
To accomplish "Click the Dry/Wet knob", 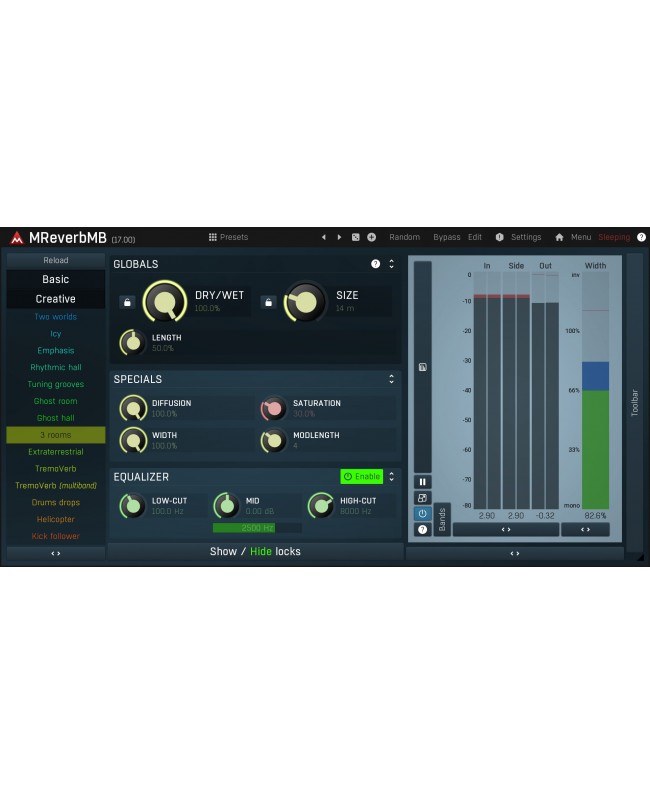I will tap(165, 302).
